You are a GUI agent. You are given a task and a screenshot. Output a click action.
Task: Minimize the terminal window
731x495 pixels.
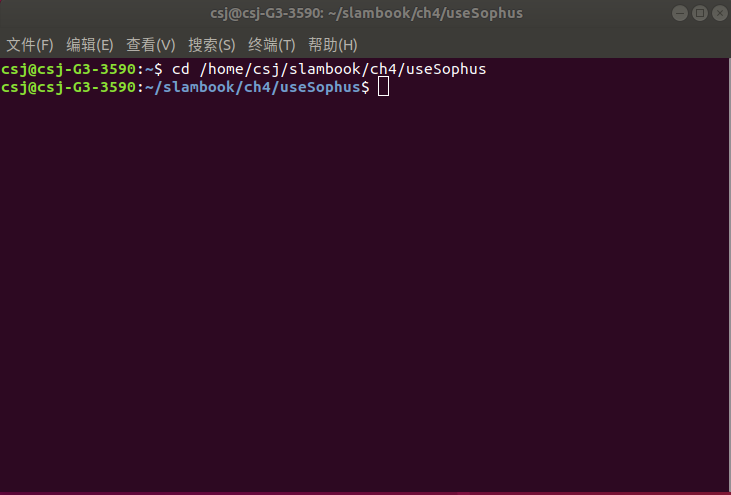pyautogui.click(x=680, y=13)
